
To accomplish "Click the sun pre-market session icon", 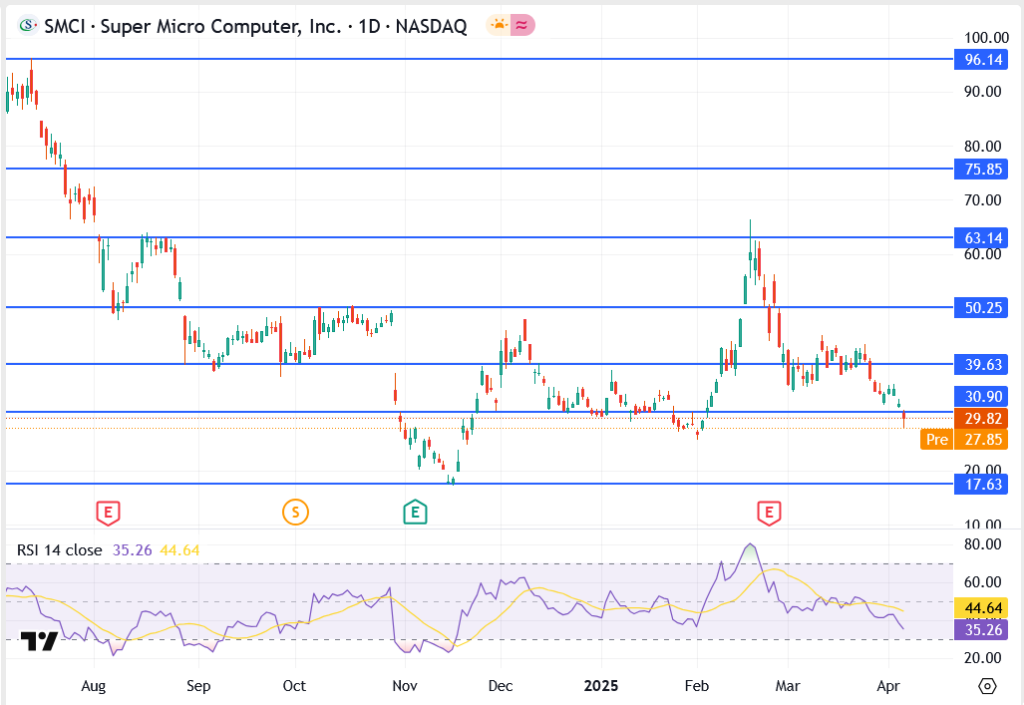I will point(499,25).
